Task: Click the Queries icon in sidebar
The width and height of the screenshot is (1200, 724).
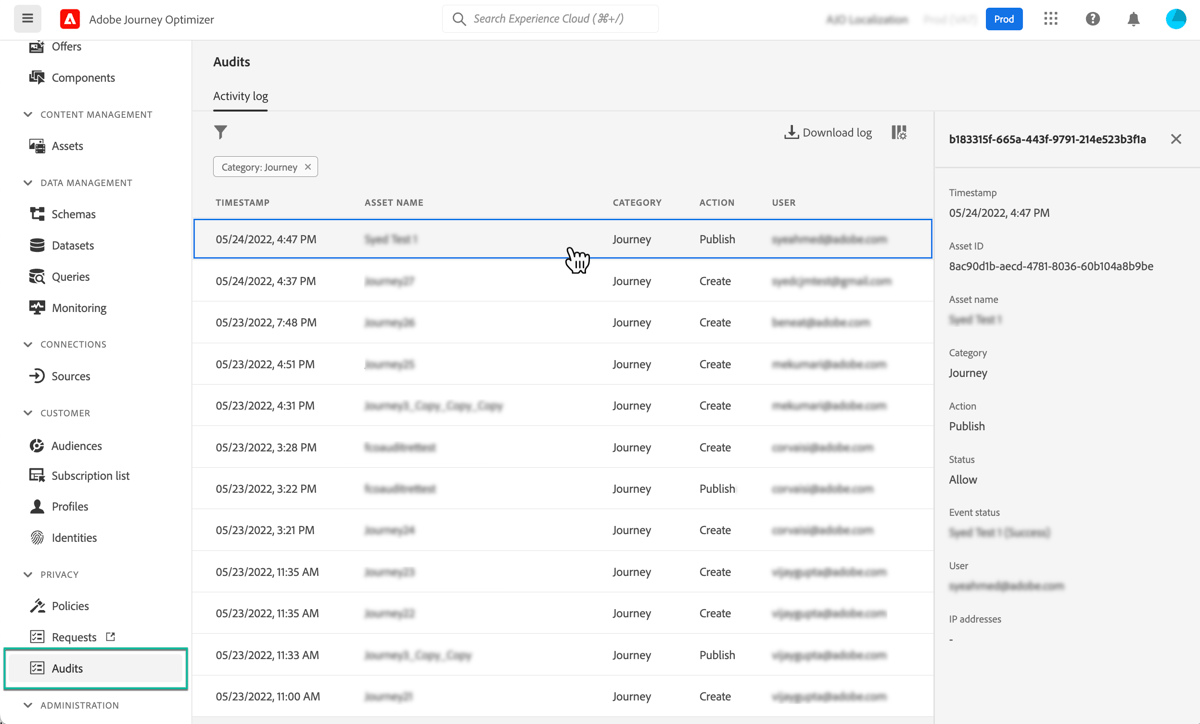Action: pyautogui.click(x=36, y=276)
